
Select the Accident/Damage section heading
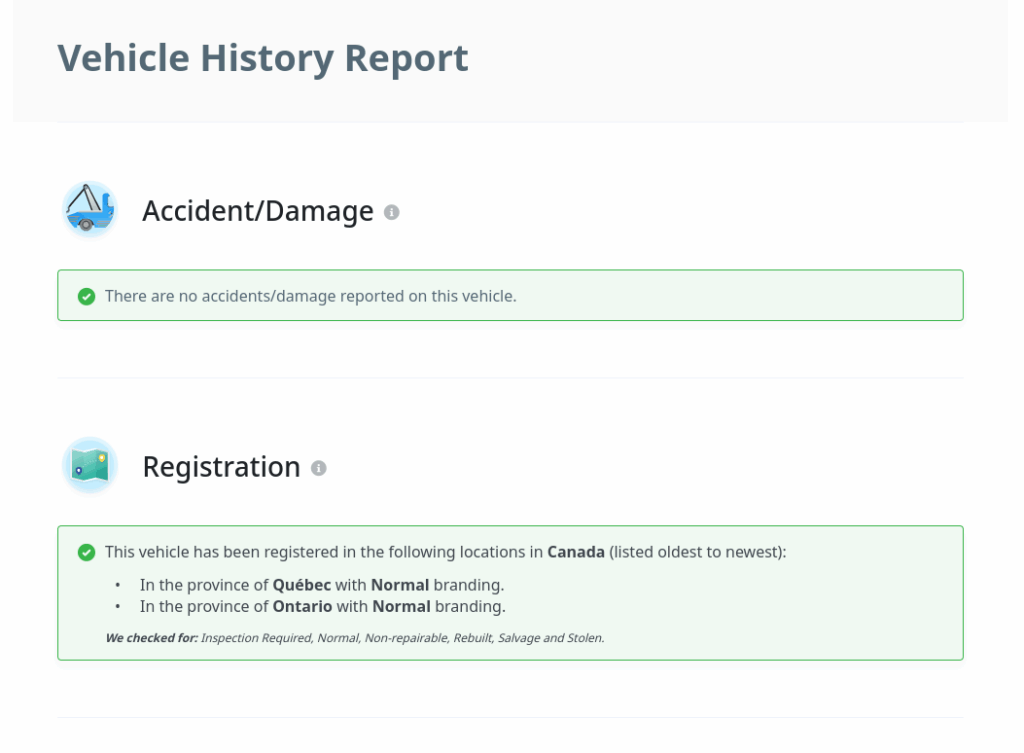coord(257,211)
